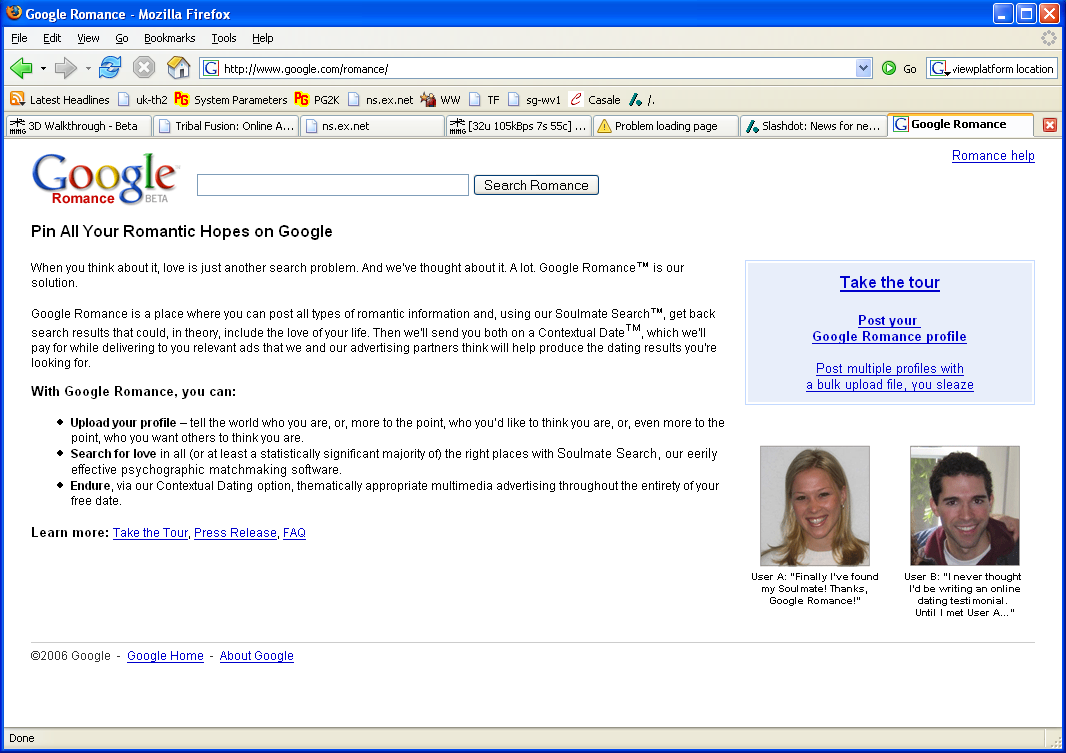The height and width of the screenshot is (753, 1066).
Task: Open the Bookmarks menu
Action: point(169,38)
